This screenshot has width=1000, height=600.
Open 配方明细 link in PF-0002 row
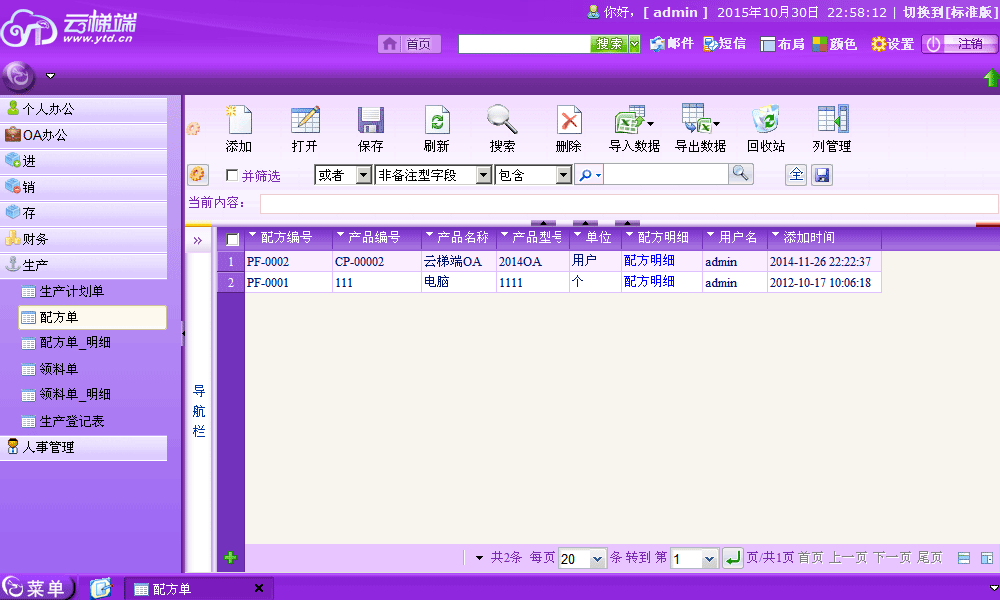649,260
